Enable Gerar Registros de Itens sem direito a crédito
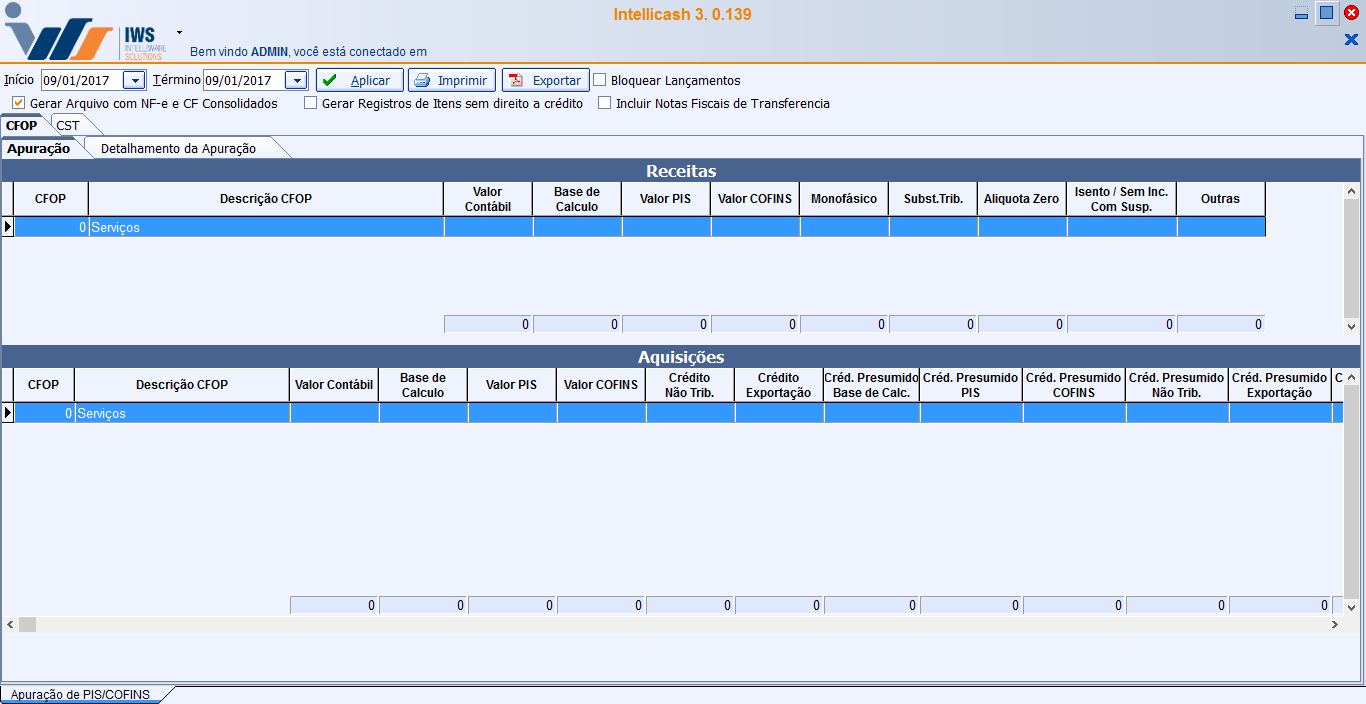This screenshot has height=704, width=1366. 311,103
